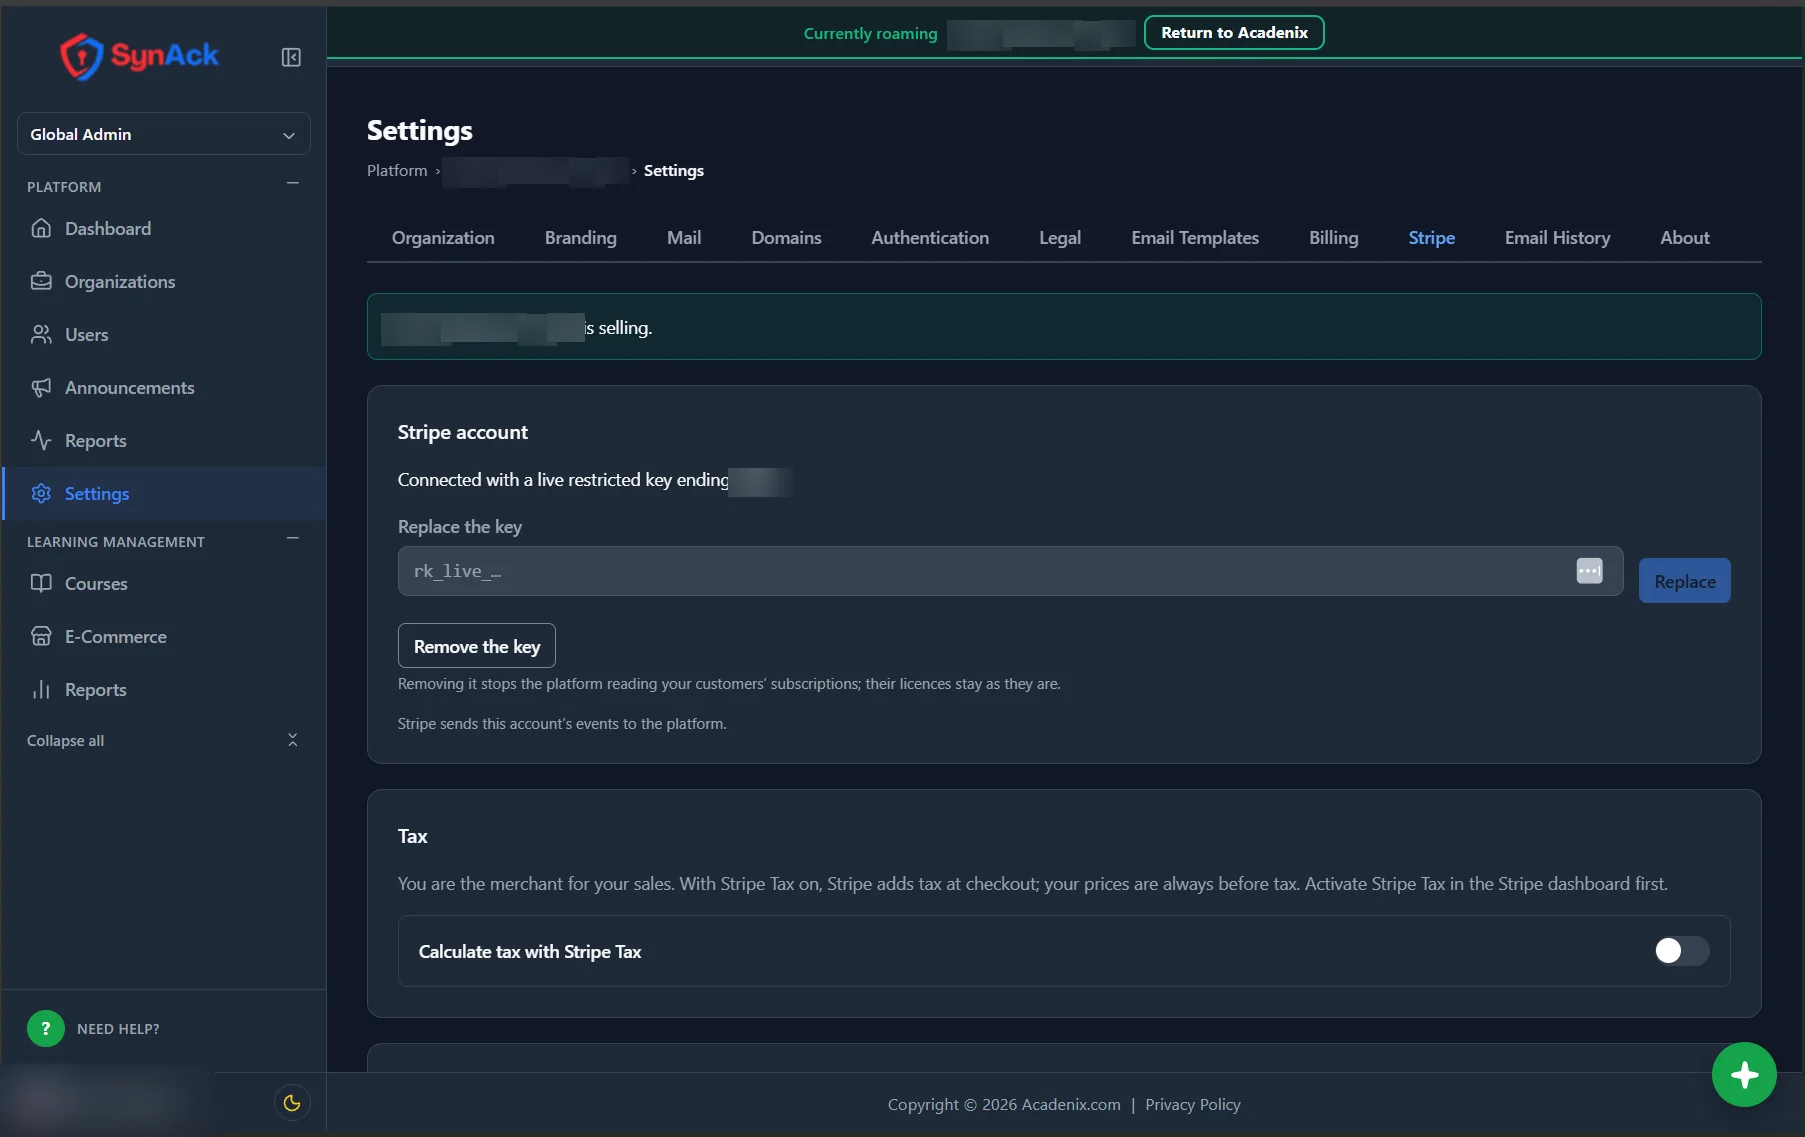The height and width of the screenshot is (1137, 1805).
Task: View the Email History tab
Action: (x=1557, y=238)
